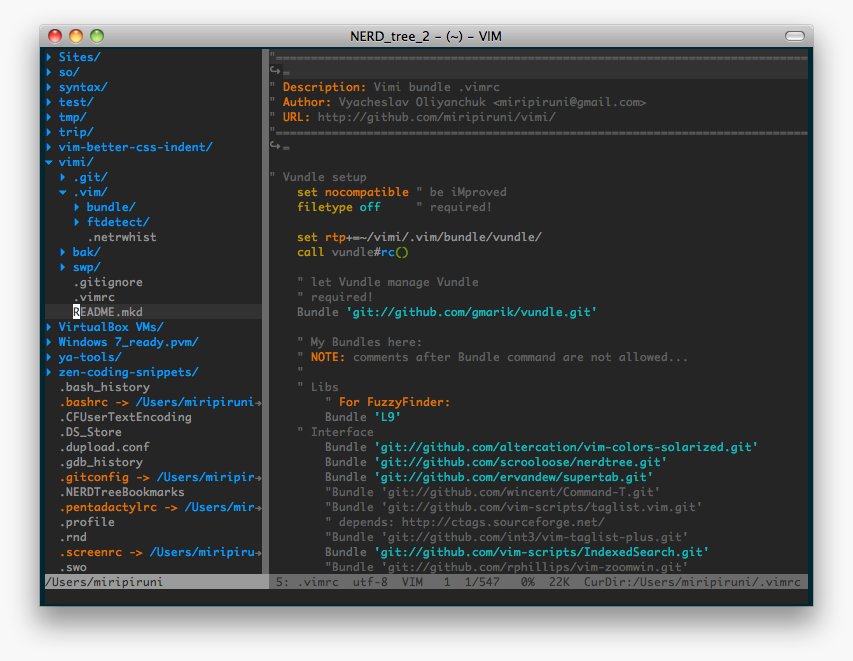The image size is (853, 661).
Task: Select the .NERDTreeBookmarks file
Action: pyautogui.click(x=122, y=492)
